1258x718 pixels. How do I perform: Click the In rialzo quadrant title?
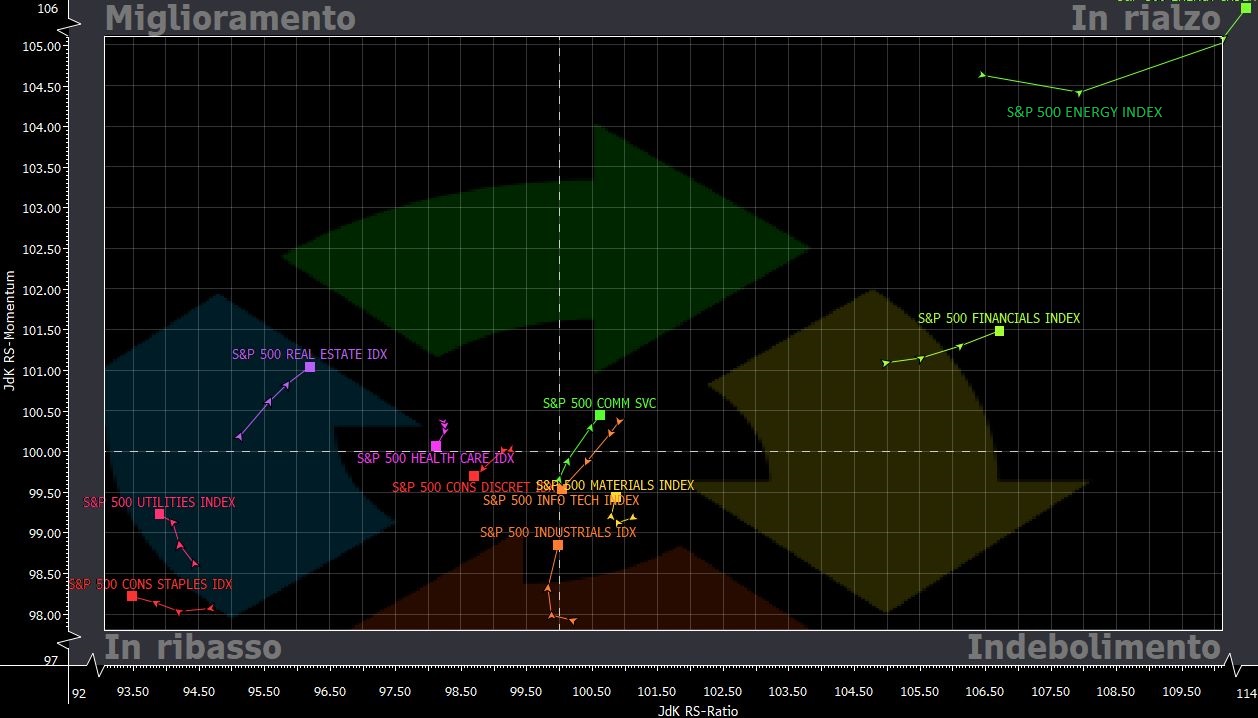click(x=1146, y=18)
